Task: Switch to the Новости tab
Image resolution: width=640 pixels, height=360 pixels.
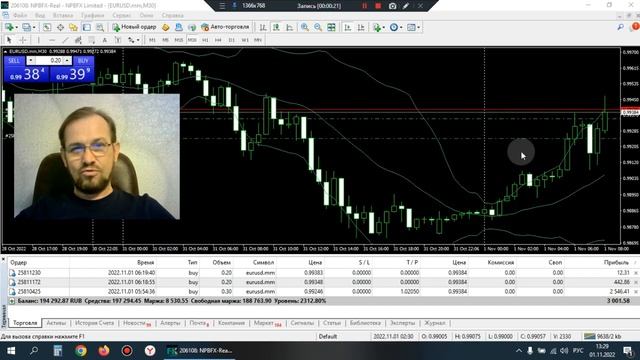Action: click(x=137, y=323)
